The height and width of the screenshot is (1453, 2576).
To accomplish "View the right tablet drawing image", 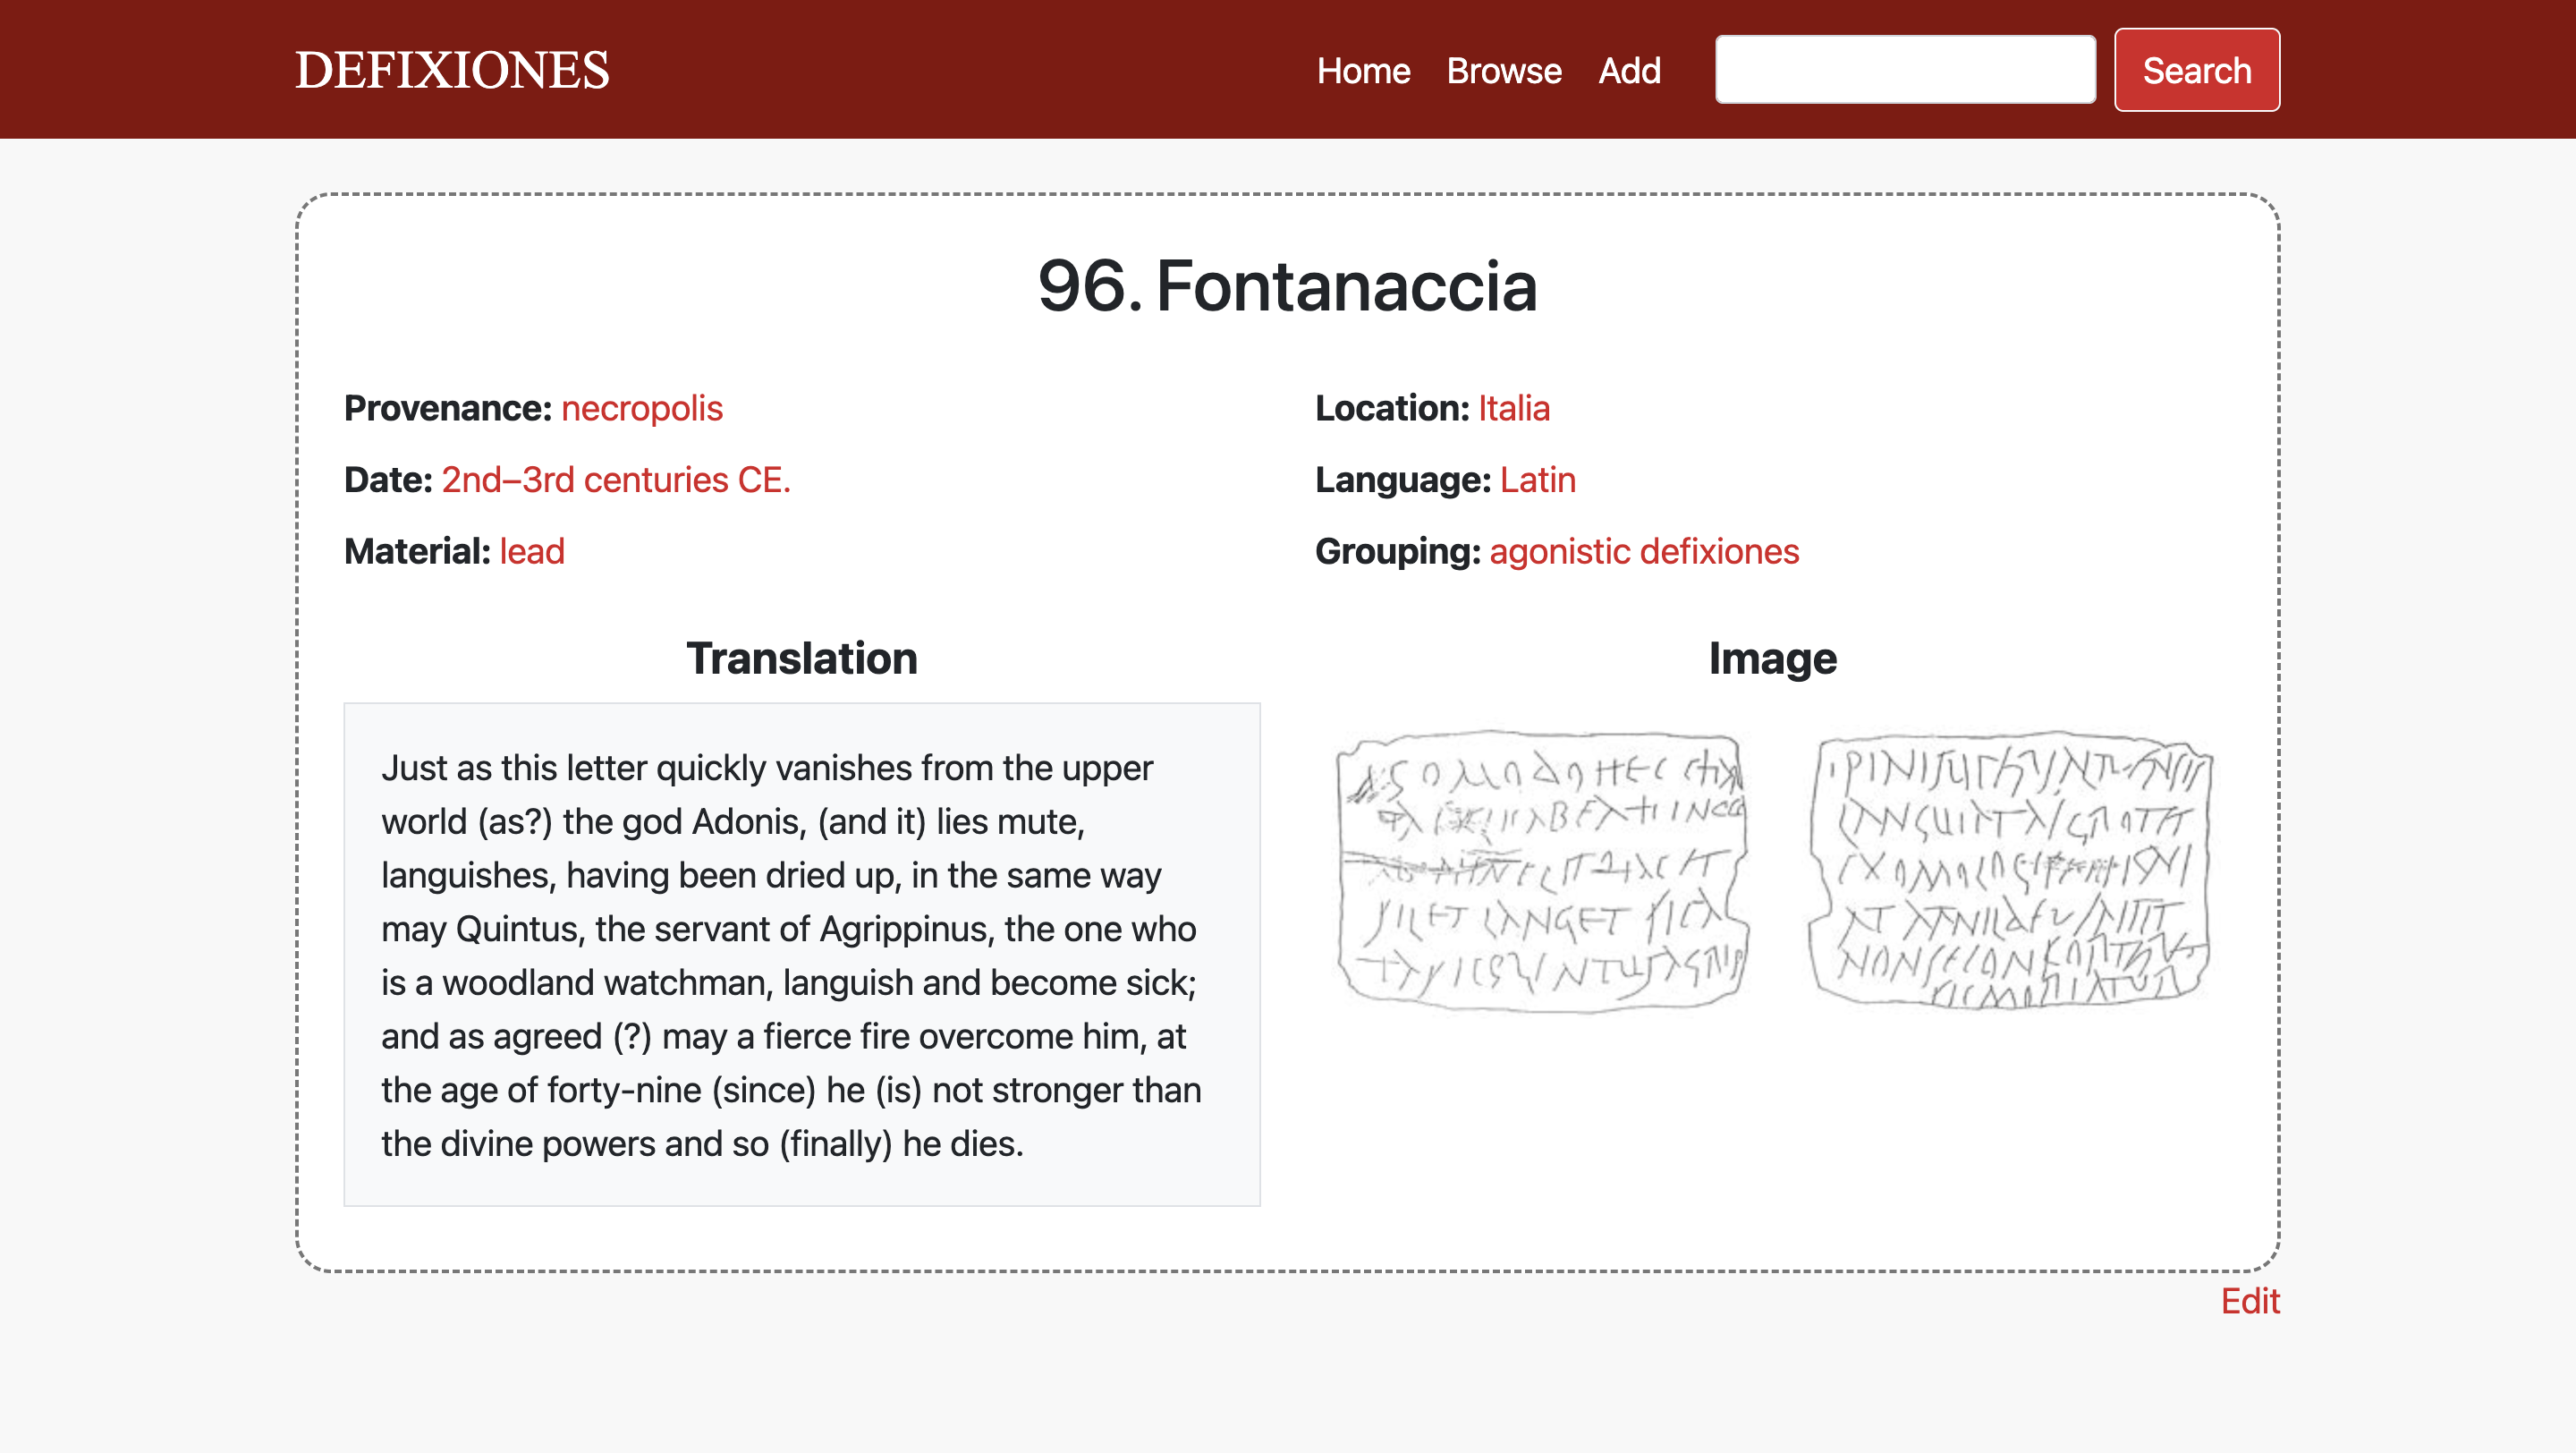I will click(2010, 870).
